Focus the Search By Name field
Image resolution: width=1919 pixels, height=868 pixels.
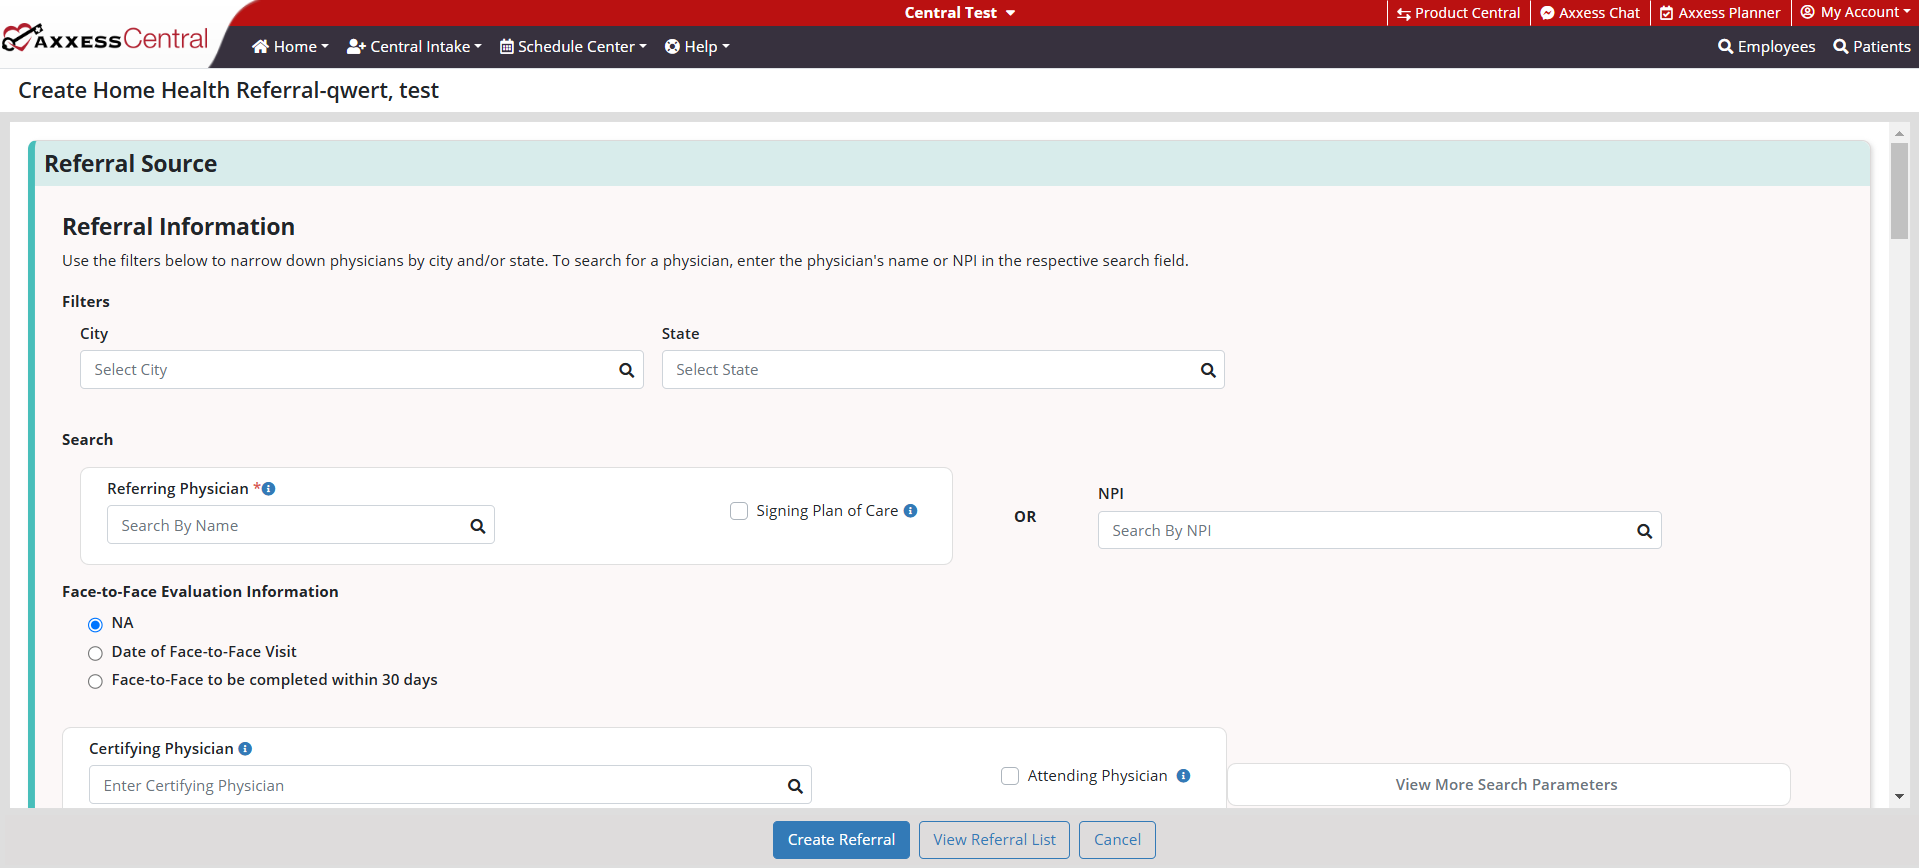[300, 526]
